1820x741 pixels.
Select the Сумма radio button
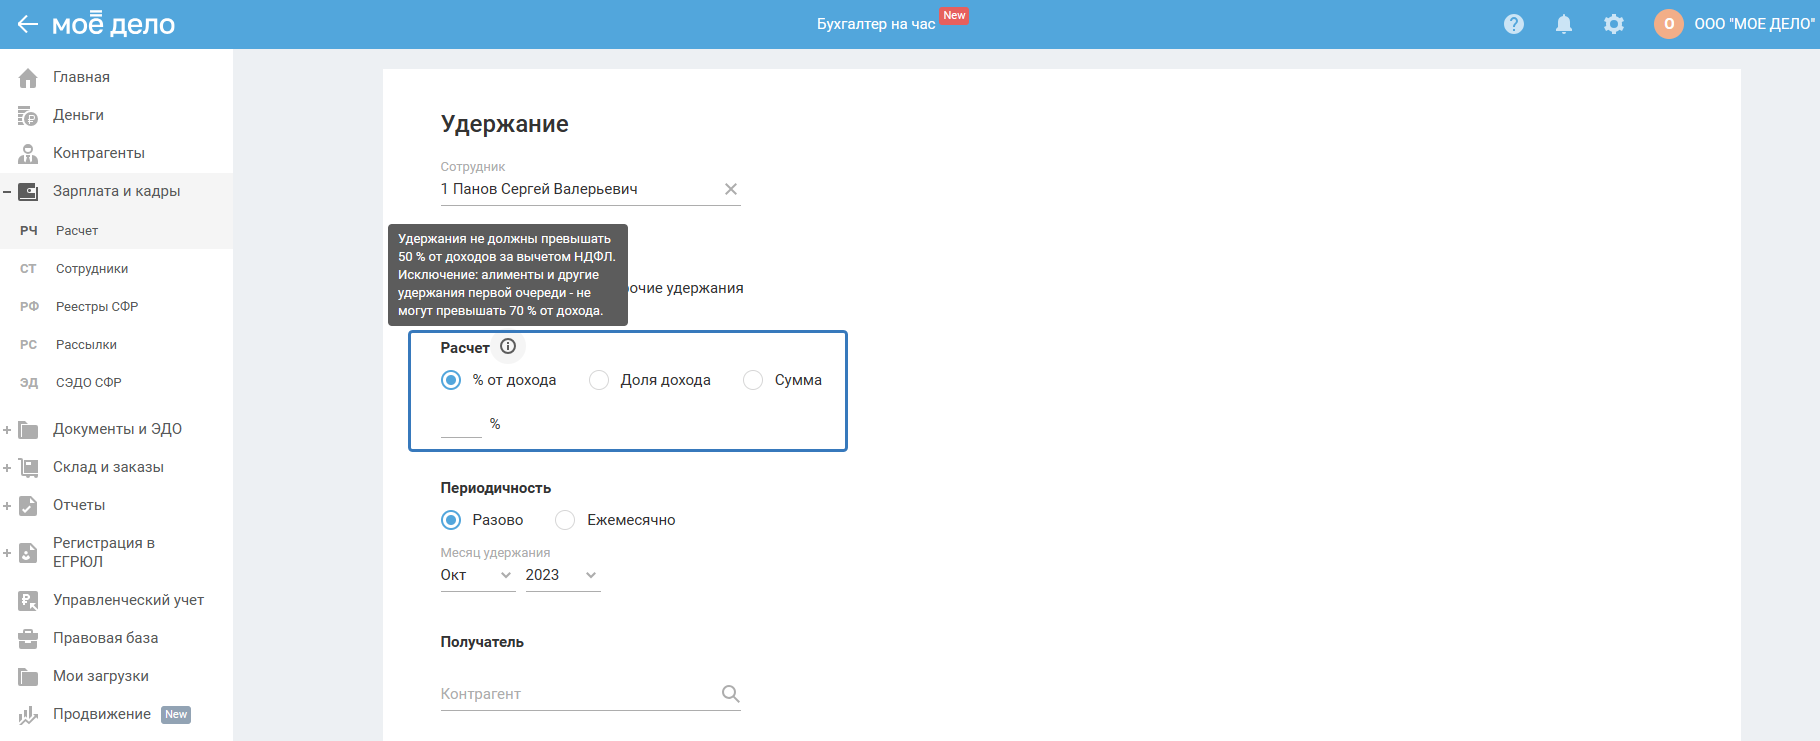[753, 380]
